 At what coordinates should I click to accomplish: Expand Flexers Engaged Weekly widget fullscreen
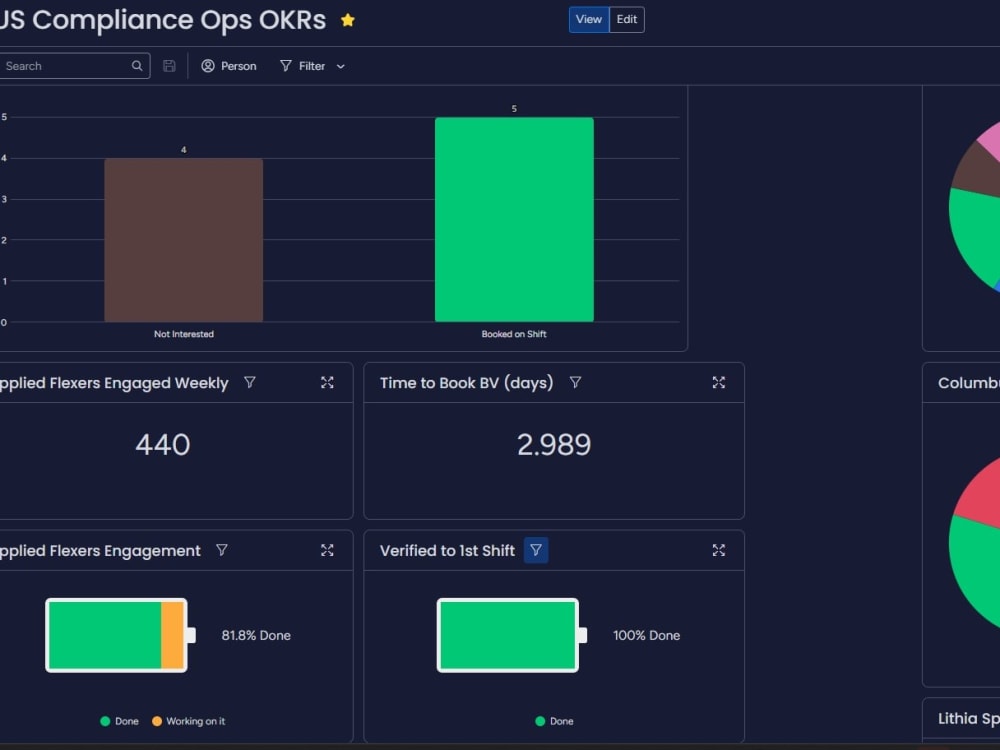click(327, 382)
